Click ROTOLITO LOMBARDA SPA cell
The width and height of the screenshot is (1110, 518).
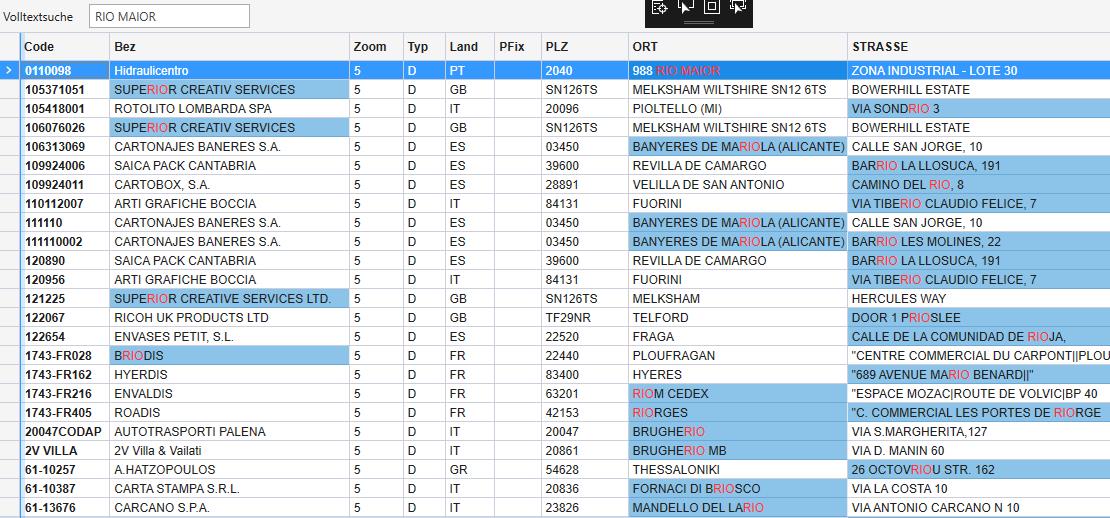click(x=229, y=109)
